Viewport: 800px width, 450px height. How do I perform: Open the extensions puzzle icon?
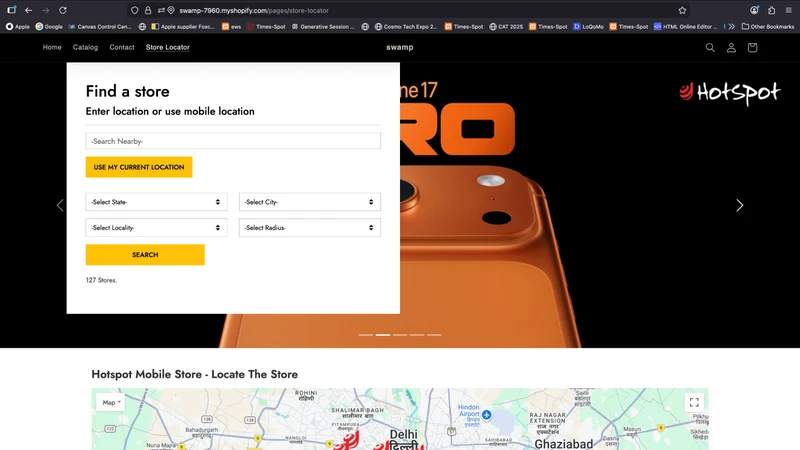(x=771, y=10)
